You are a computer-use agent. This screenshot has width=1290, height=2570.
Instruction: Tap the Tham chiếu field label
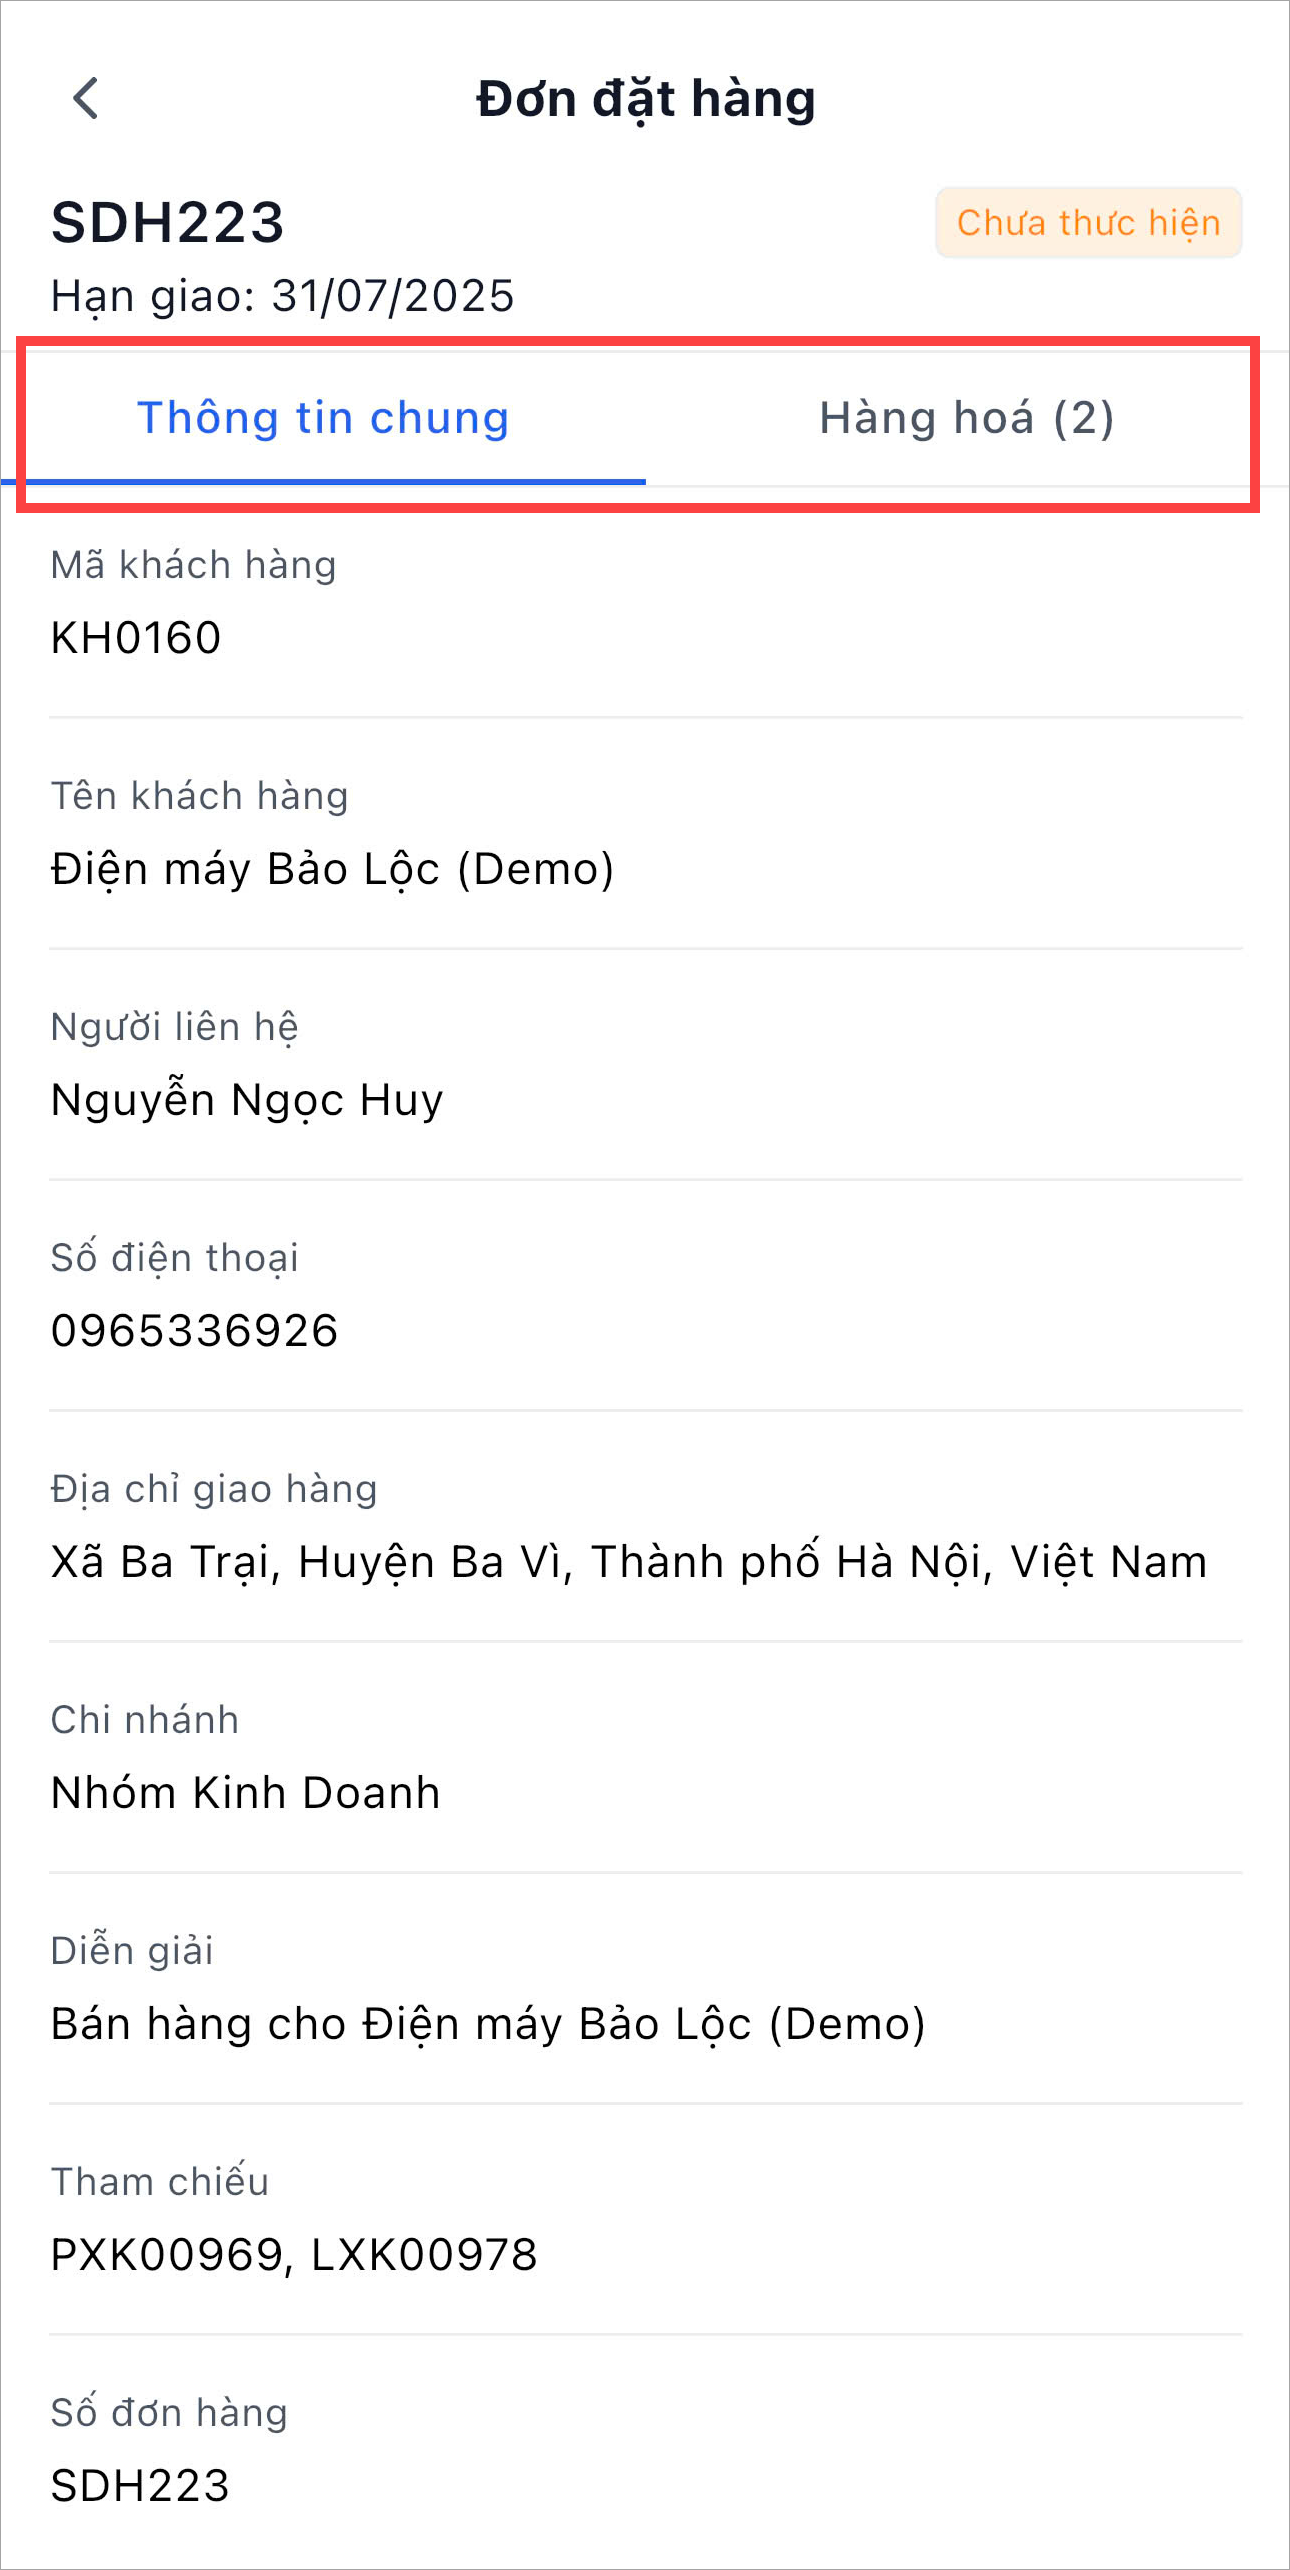pyautogui.click(x=160, y=2182)
